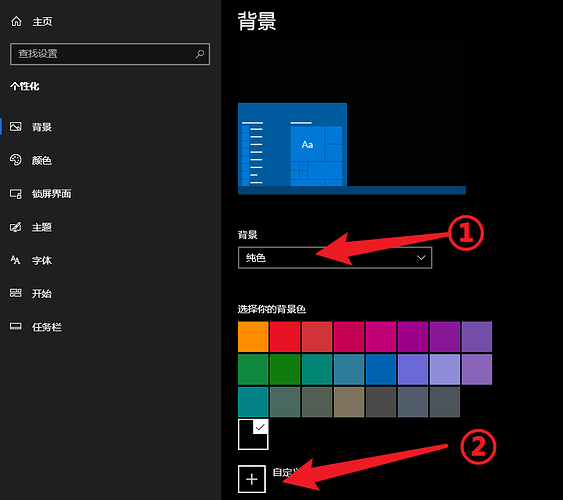The width and height of the screenshot is (563, 500).
Task: Pick the teal swatch in third row
Action: pos(253,402)
